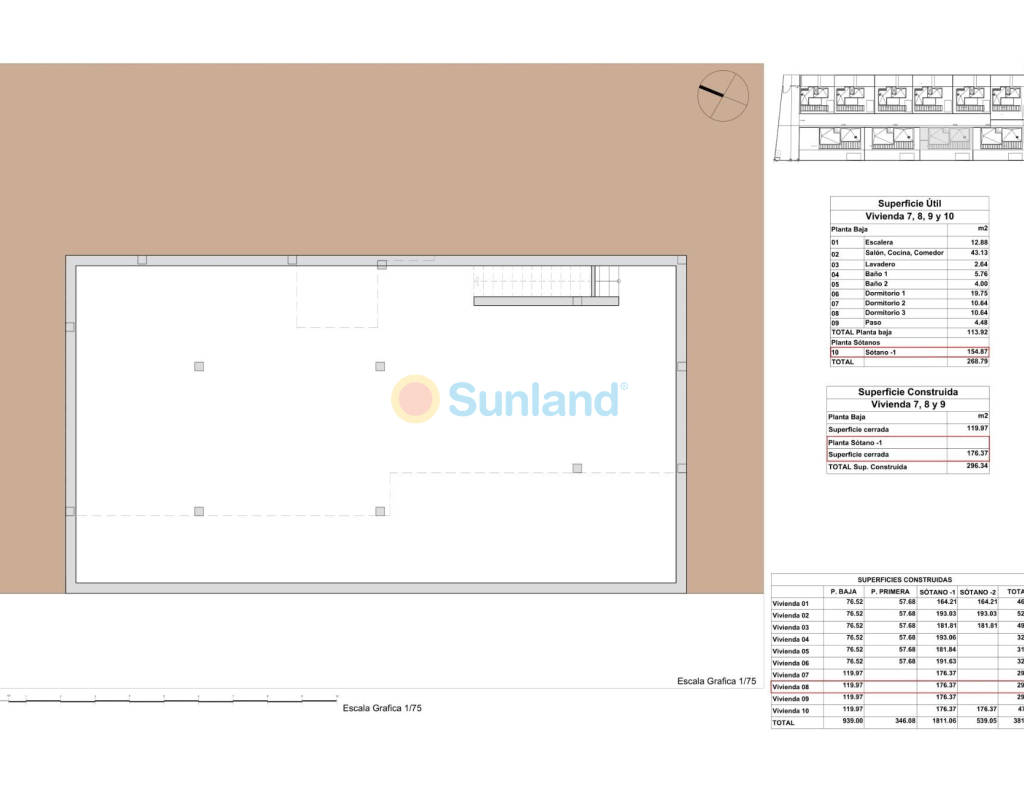Click the P. PRIMERA column header
This screenshot has width=1024, height=800.
click(x=890, y=592)
